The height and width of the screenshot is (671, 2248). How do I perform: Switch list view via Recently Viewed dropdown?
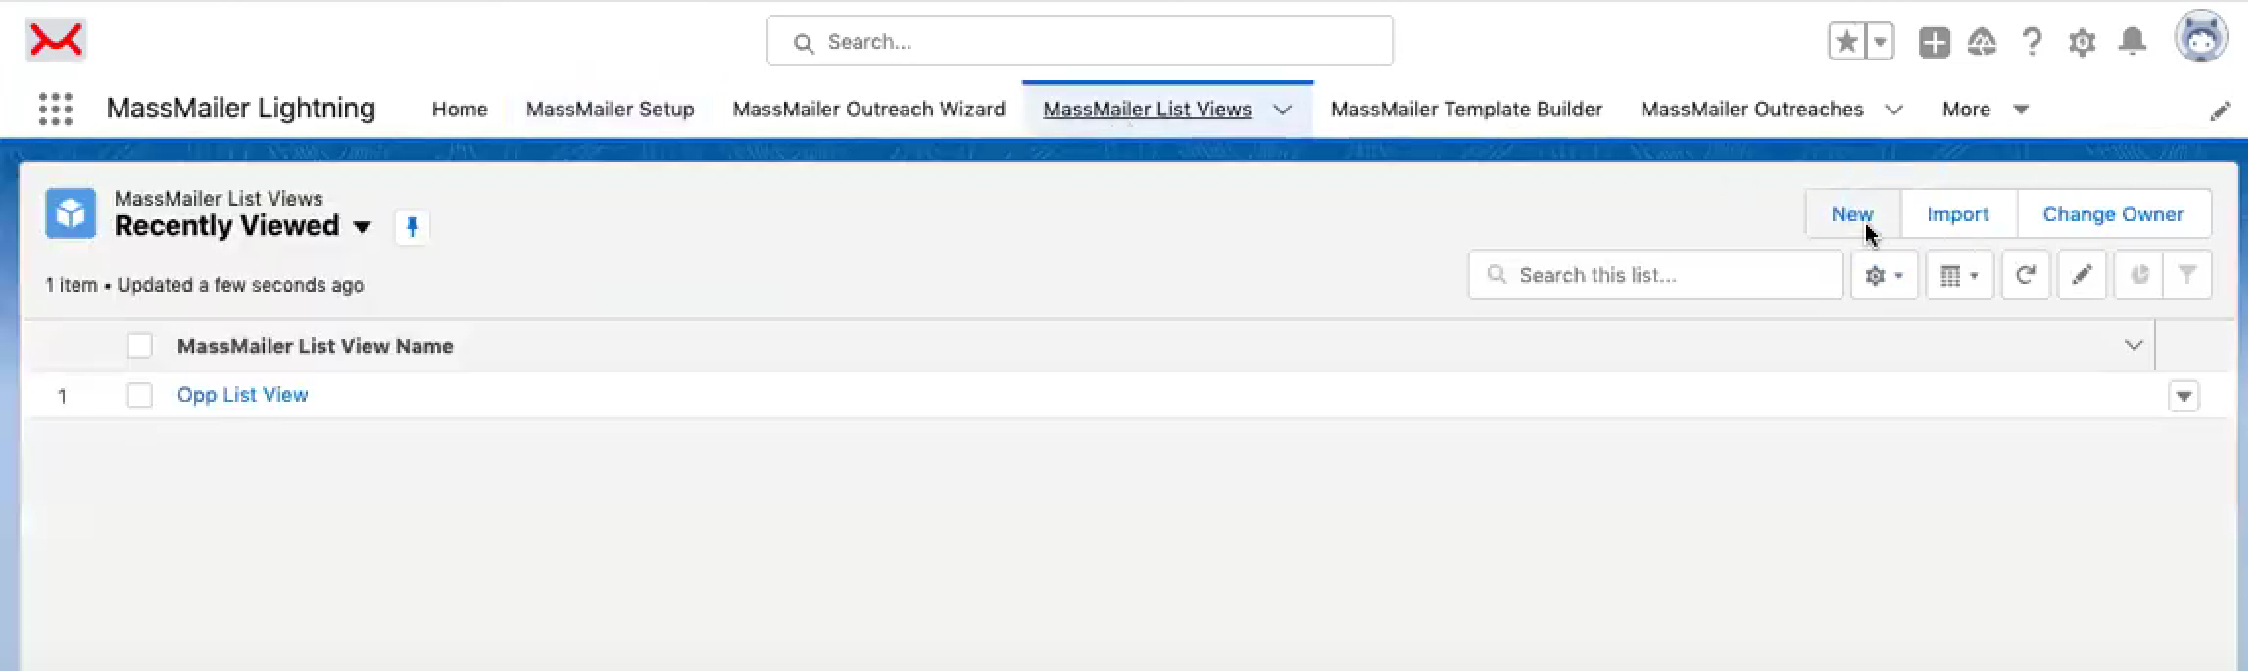(362, 227)
